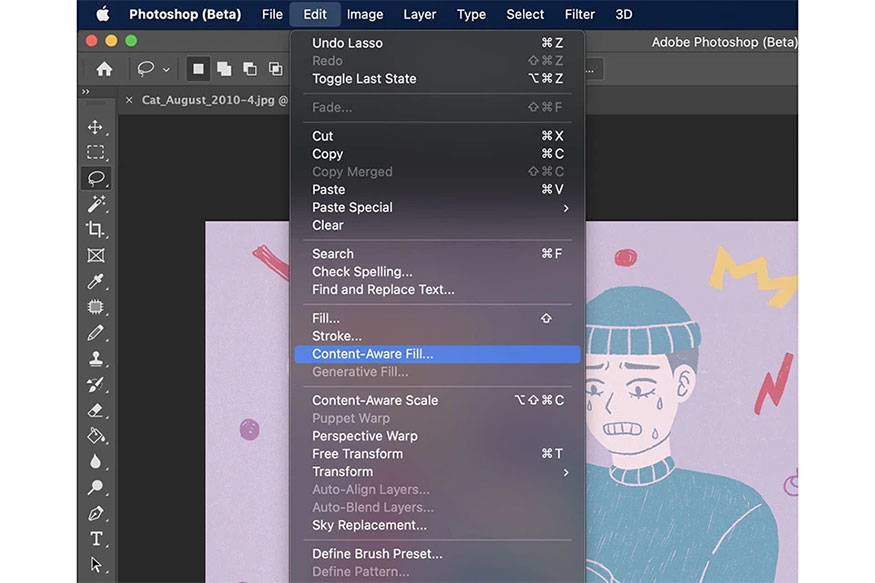Image resolution: width=875 pixels, height=583 pixels.
Task: Select the Eraser tool
Action: (x=95, y=410)
